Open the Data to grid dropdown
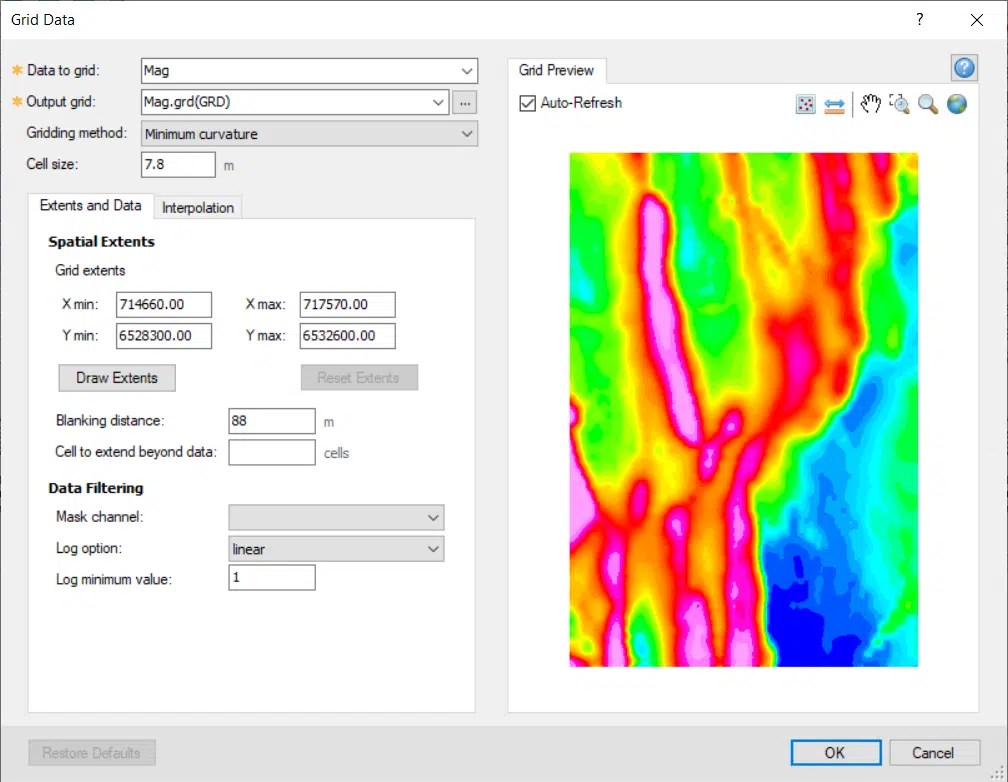Screen dimensions: 1008x782 [x=465, y=71]
